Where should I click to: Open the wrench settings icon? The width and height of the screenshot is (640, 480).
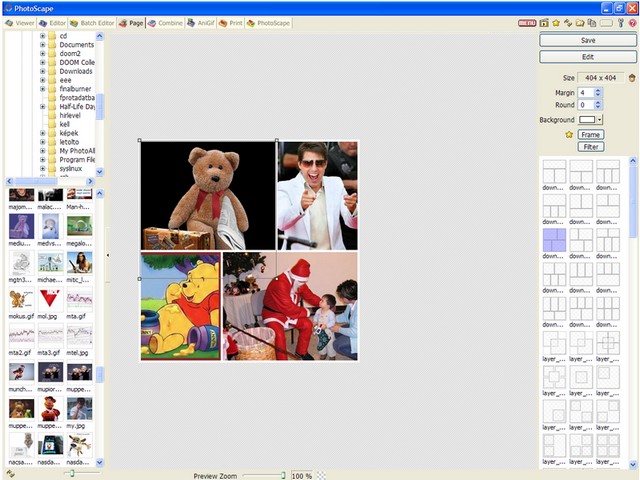[x=621, y=23]
